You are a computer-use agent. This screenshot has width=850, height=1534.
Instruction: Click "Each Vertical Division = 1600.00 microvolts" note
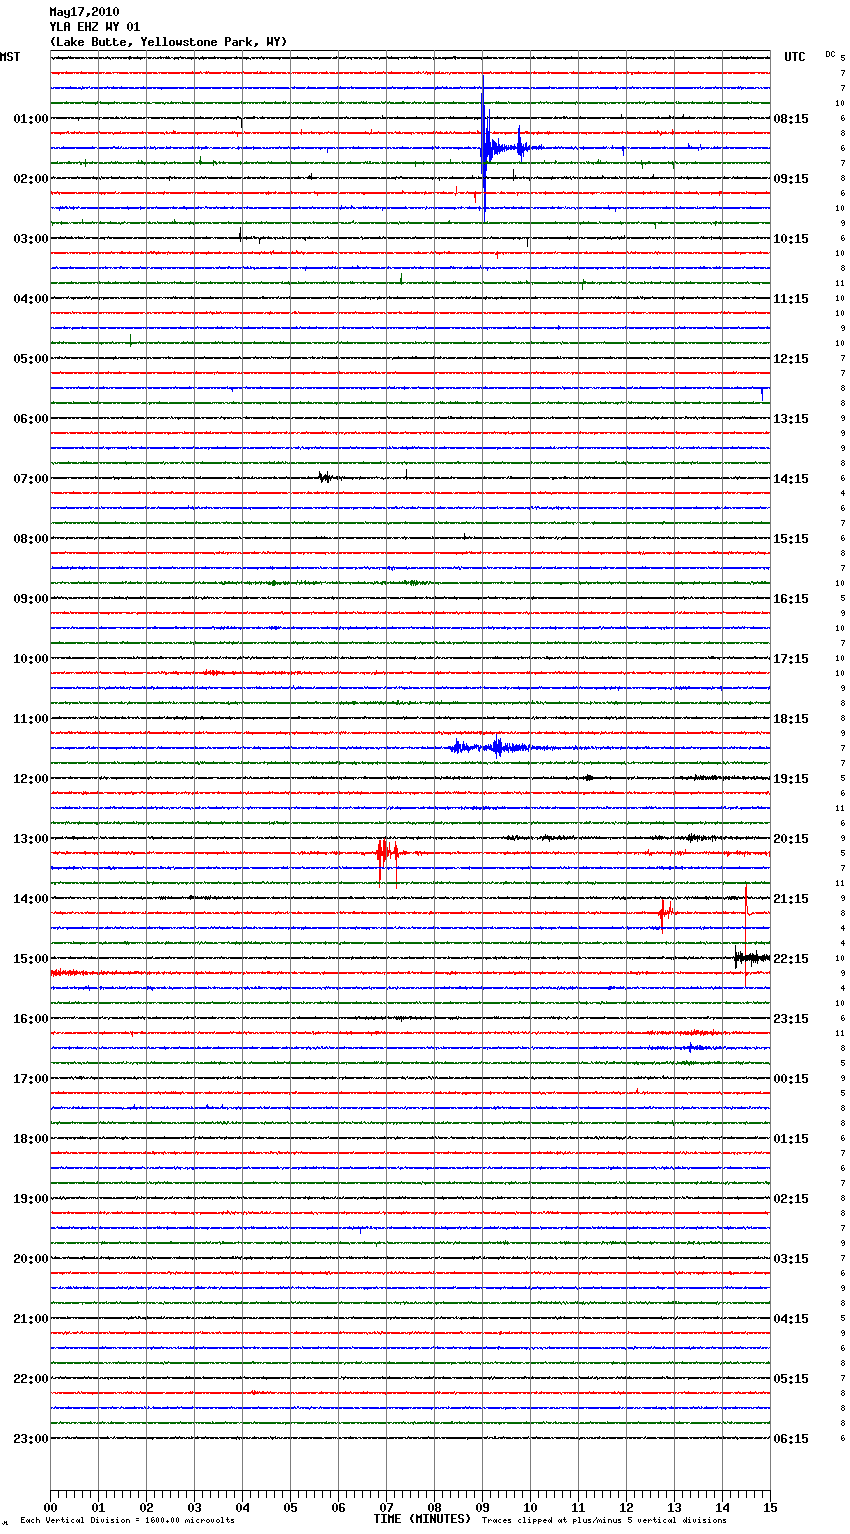(127, 1520)
